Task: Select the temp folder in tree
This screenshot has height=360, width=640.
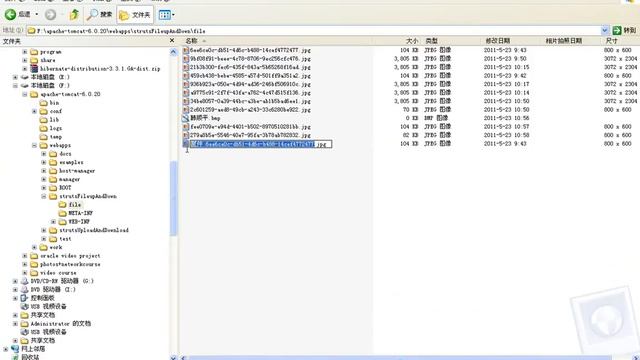Action: click(51, 137)
